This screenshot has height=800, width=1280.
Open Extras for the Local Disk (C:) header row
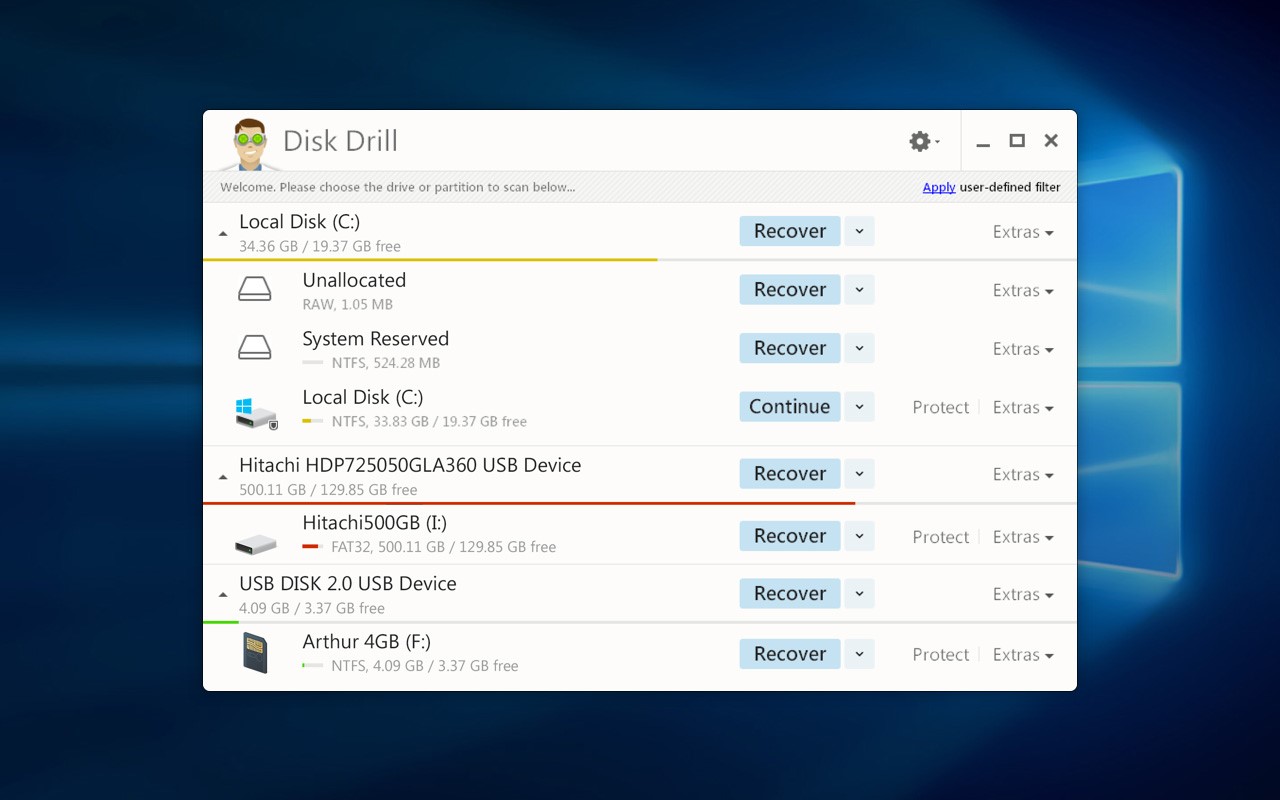[1022, 231]
